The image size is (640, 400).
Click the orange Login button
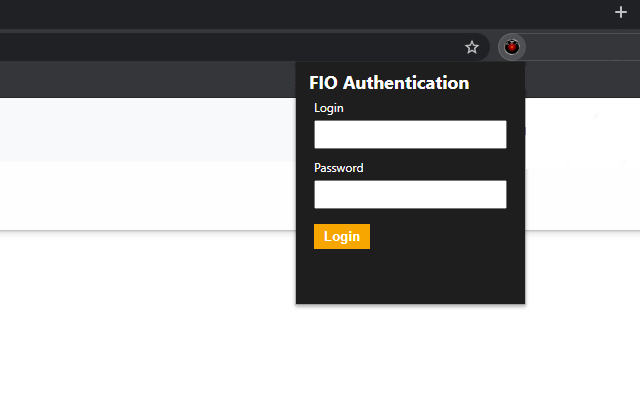342,236
